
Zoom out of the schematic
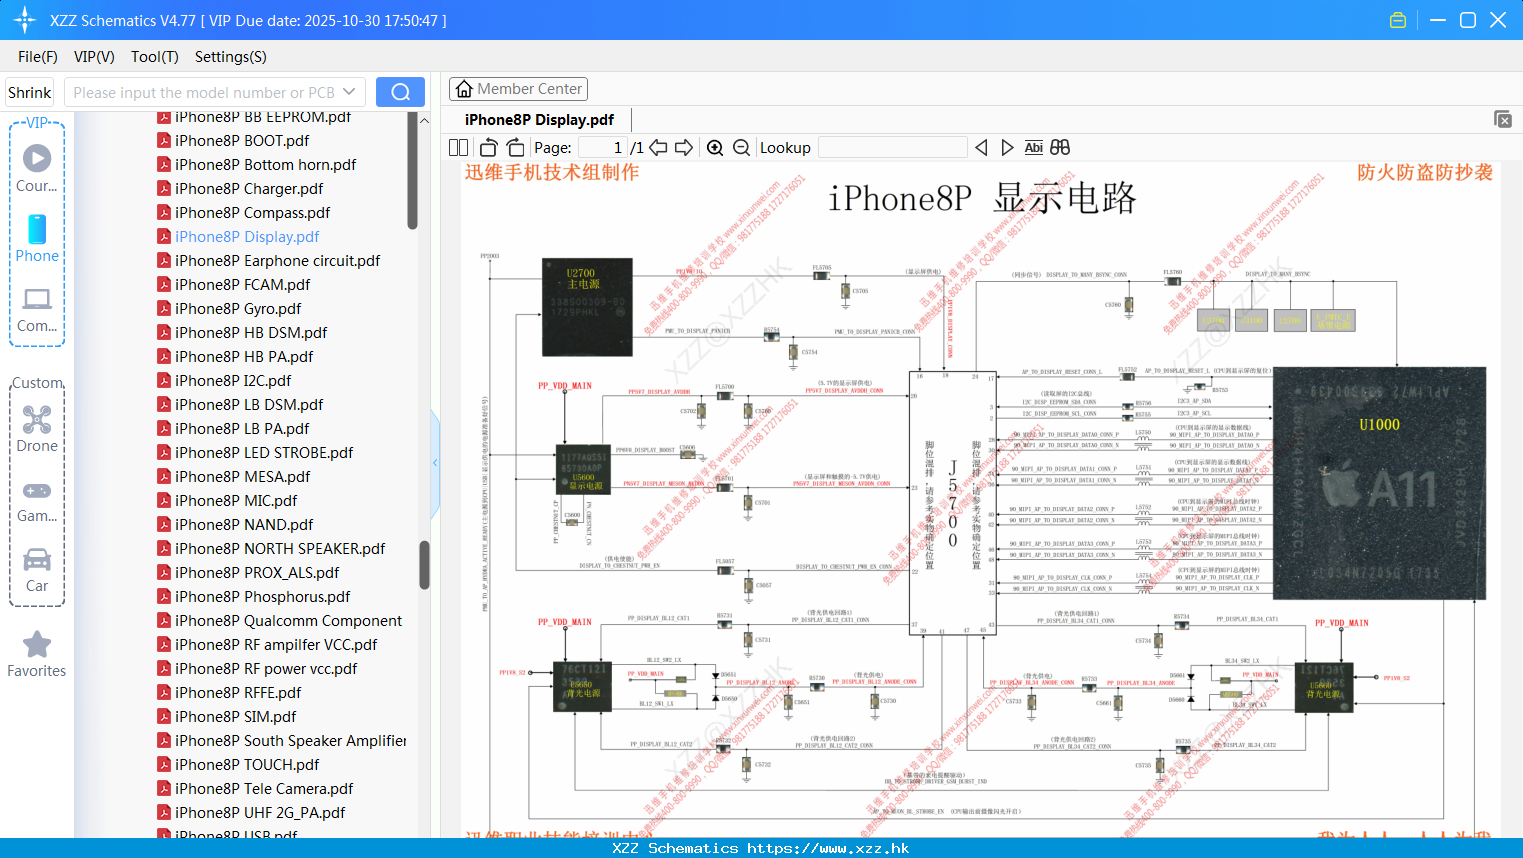(x=741, y=147)
